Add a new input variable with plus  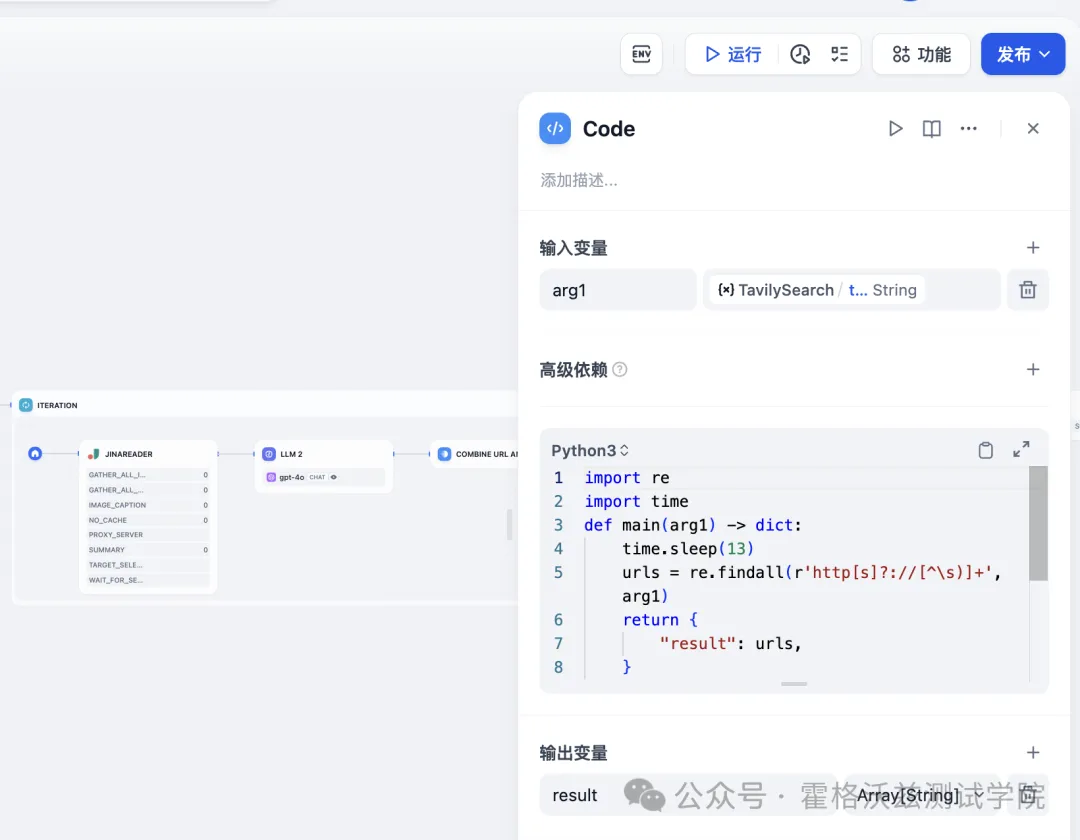pos(1032,247)
